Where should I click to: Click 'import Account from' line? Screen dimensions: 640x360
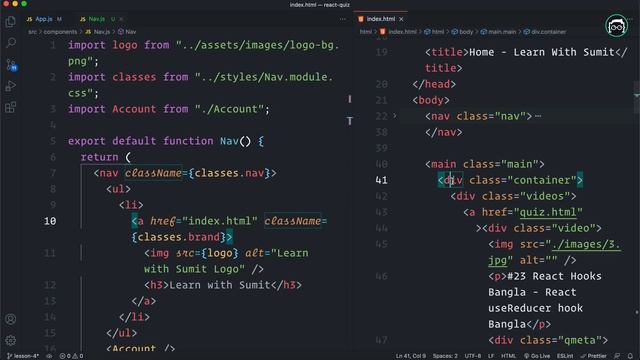coord(169,109)
